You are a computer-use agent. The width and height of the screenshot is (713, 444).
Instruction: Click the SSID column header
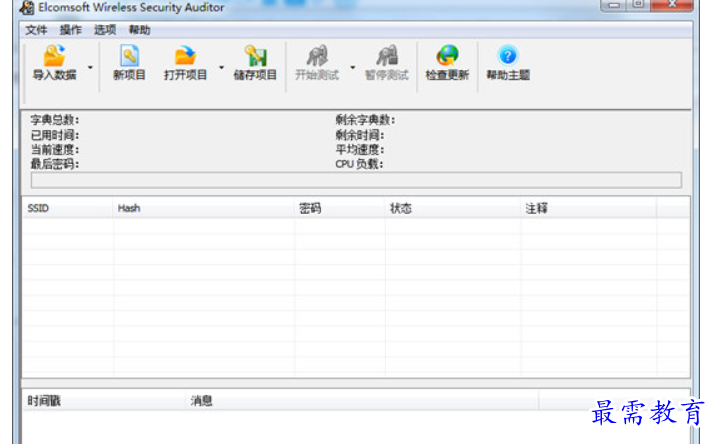pos(68,208)
